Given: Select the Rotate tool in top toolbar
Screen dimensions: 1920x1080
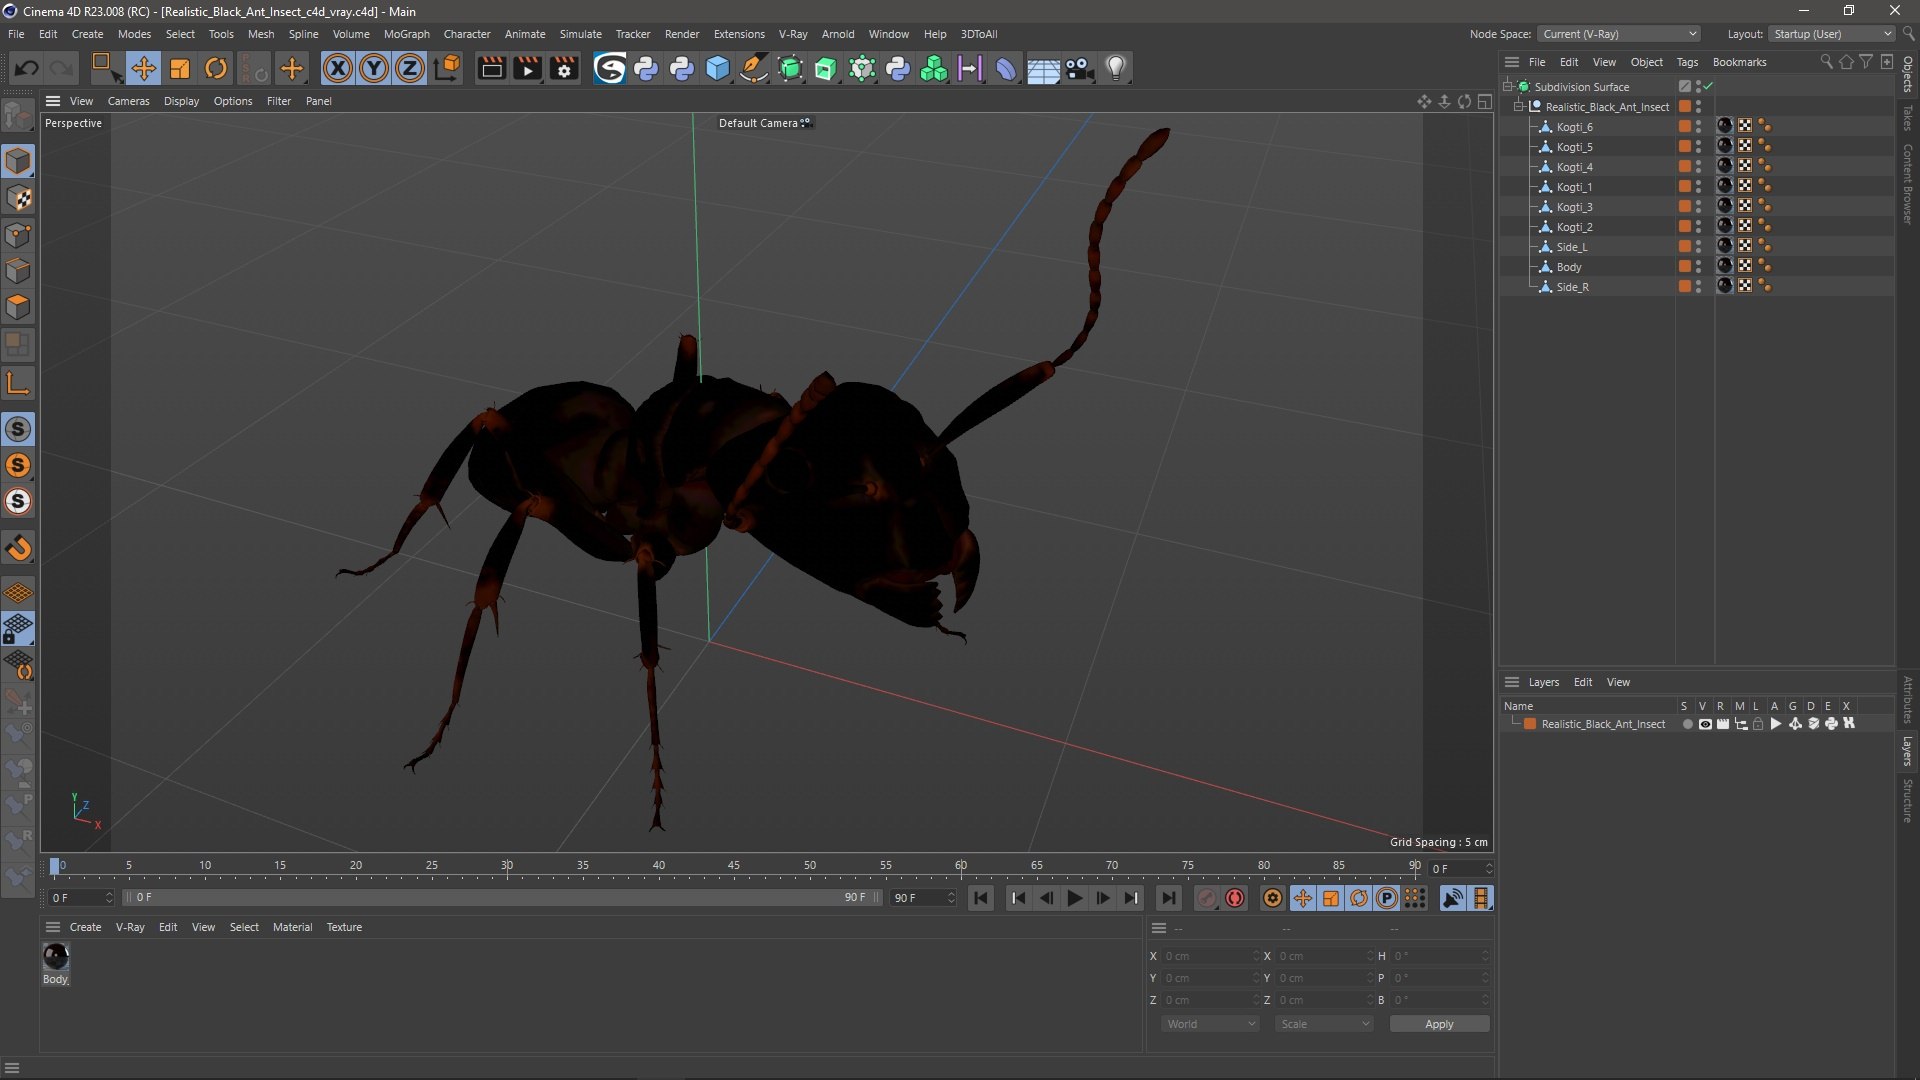Looking at the screenshot, I should coord(216,68).
